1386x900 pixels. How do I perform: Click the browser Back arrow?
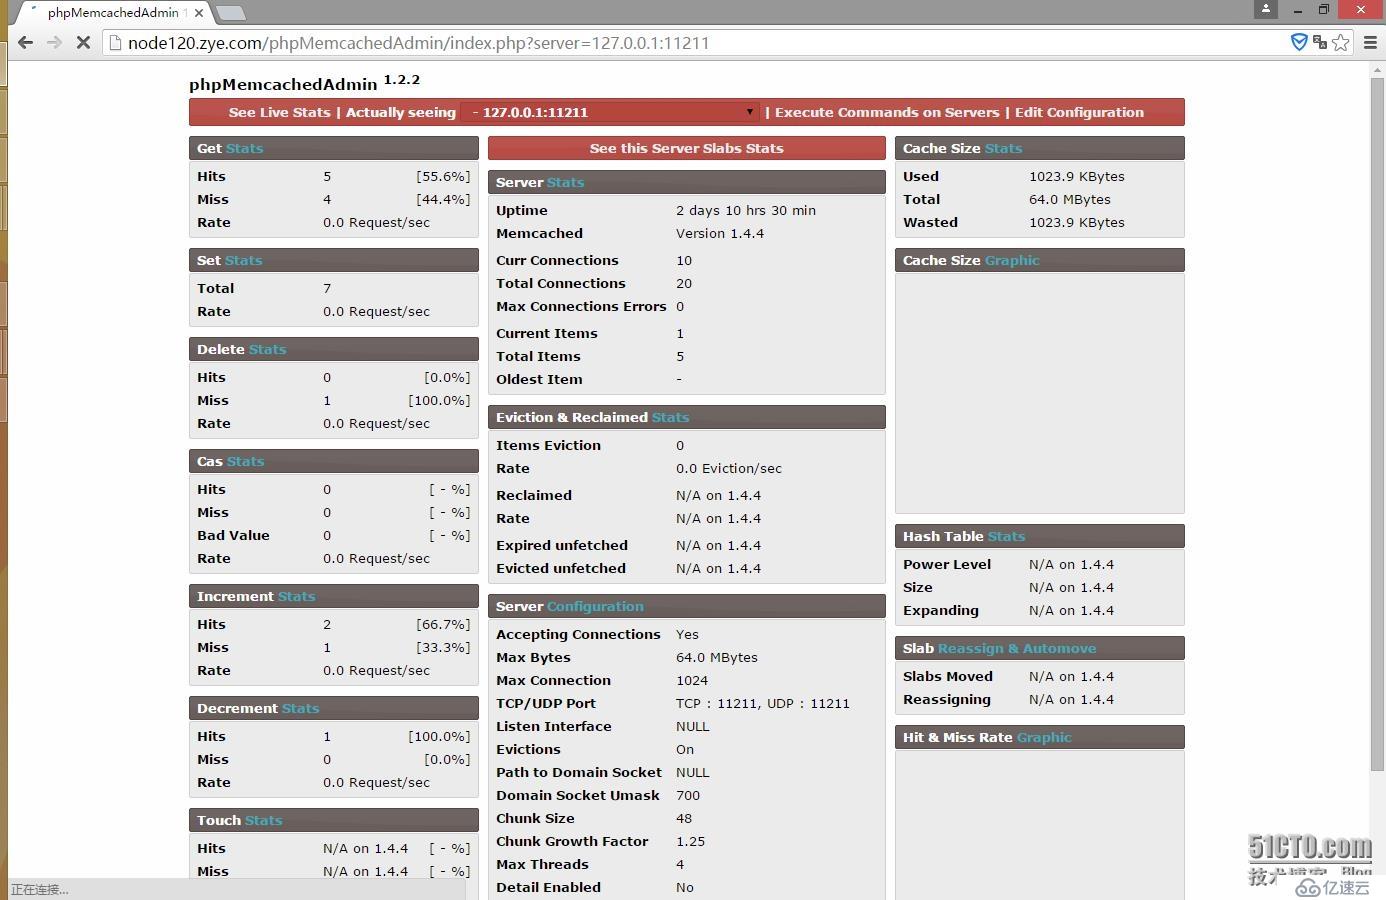point(26,43)
